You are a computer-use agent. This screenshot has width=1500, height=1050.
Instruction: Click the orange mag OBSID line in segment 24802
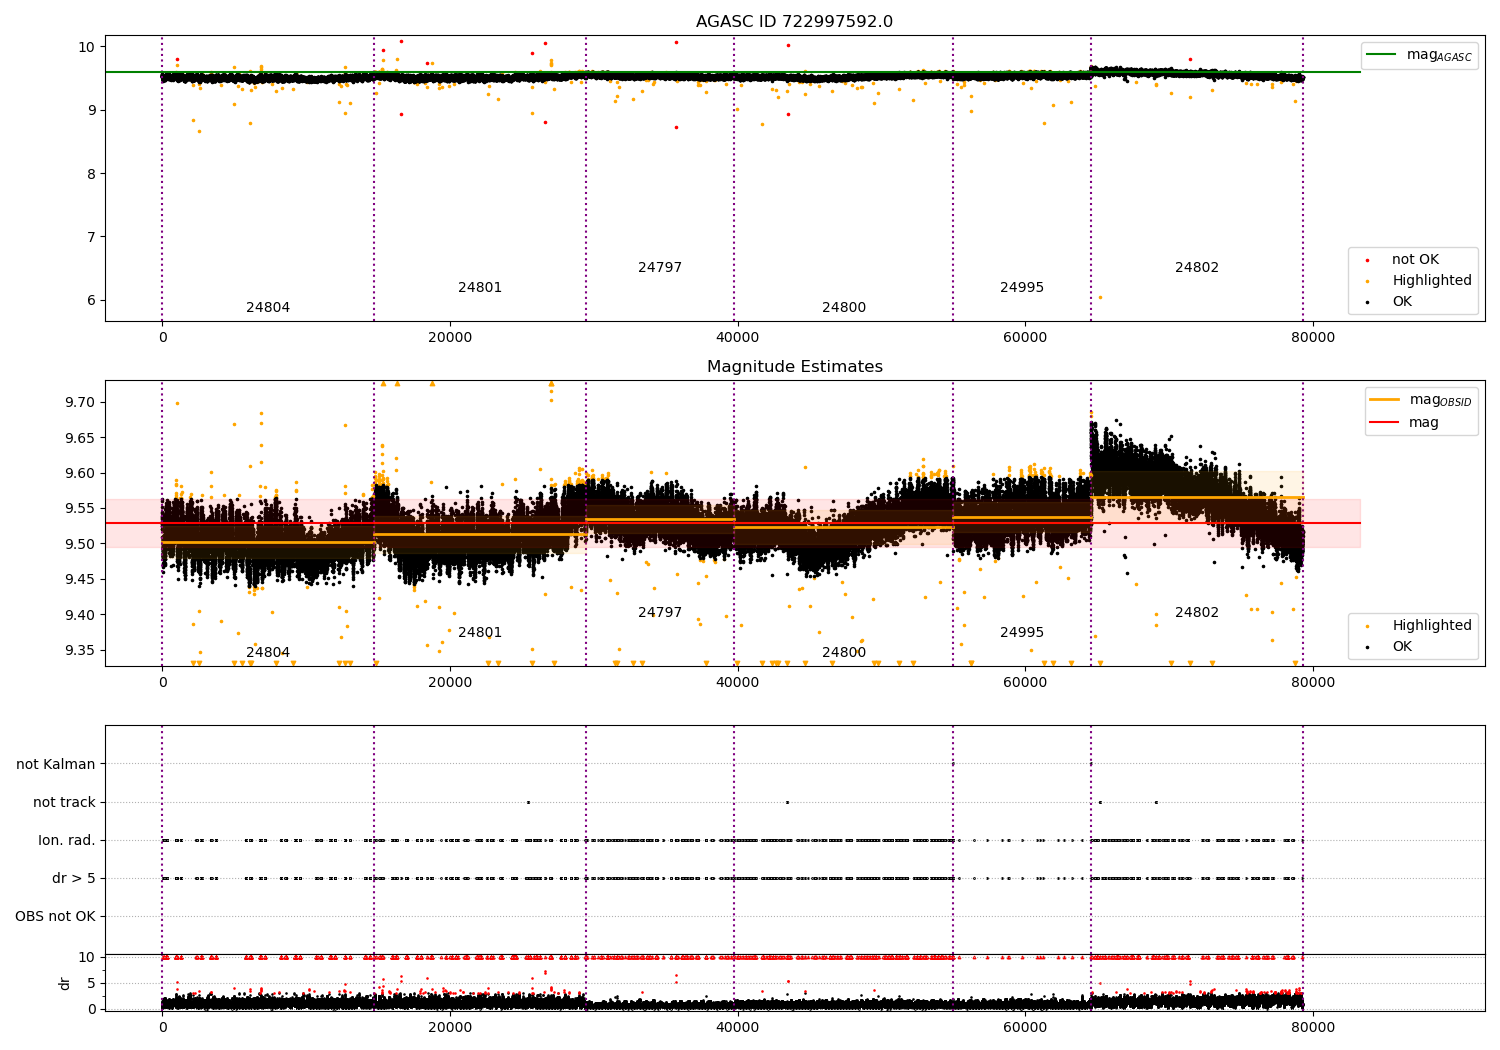coord(1197,497)
